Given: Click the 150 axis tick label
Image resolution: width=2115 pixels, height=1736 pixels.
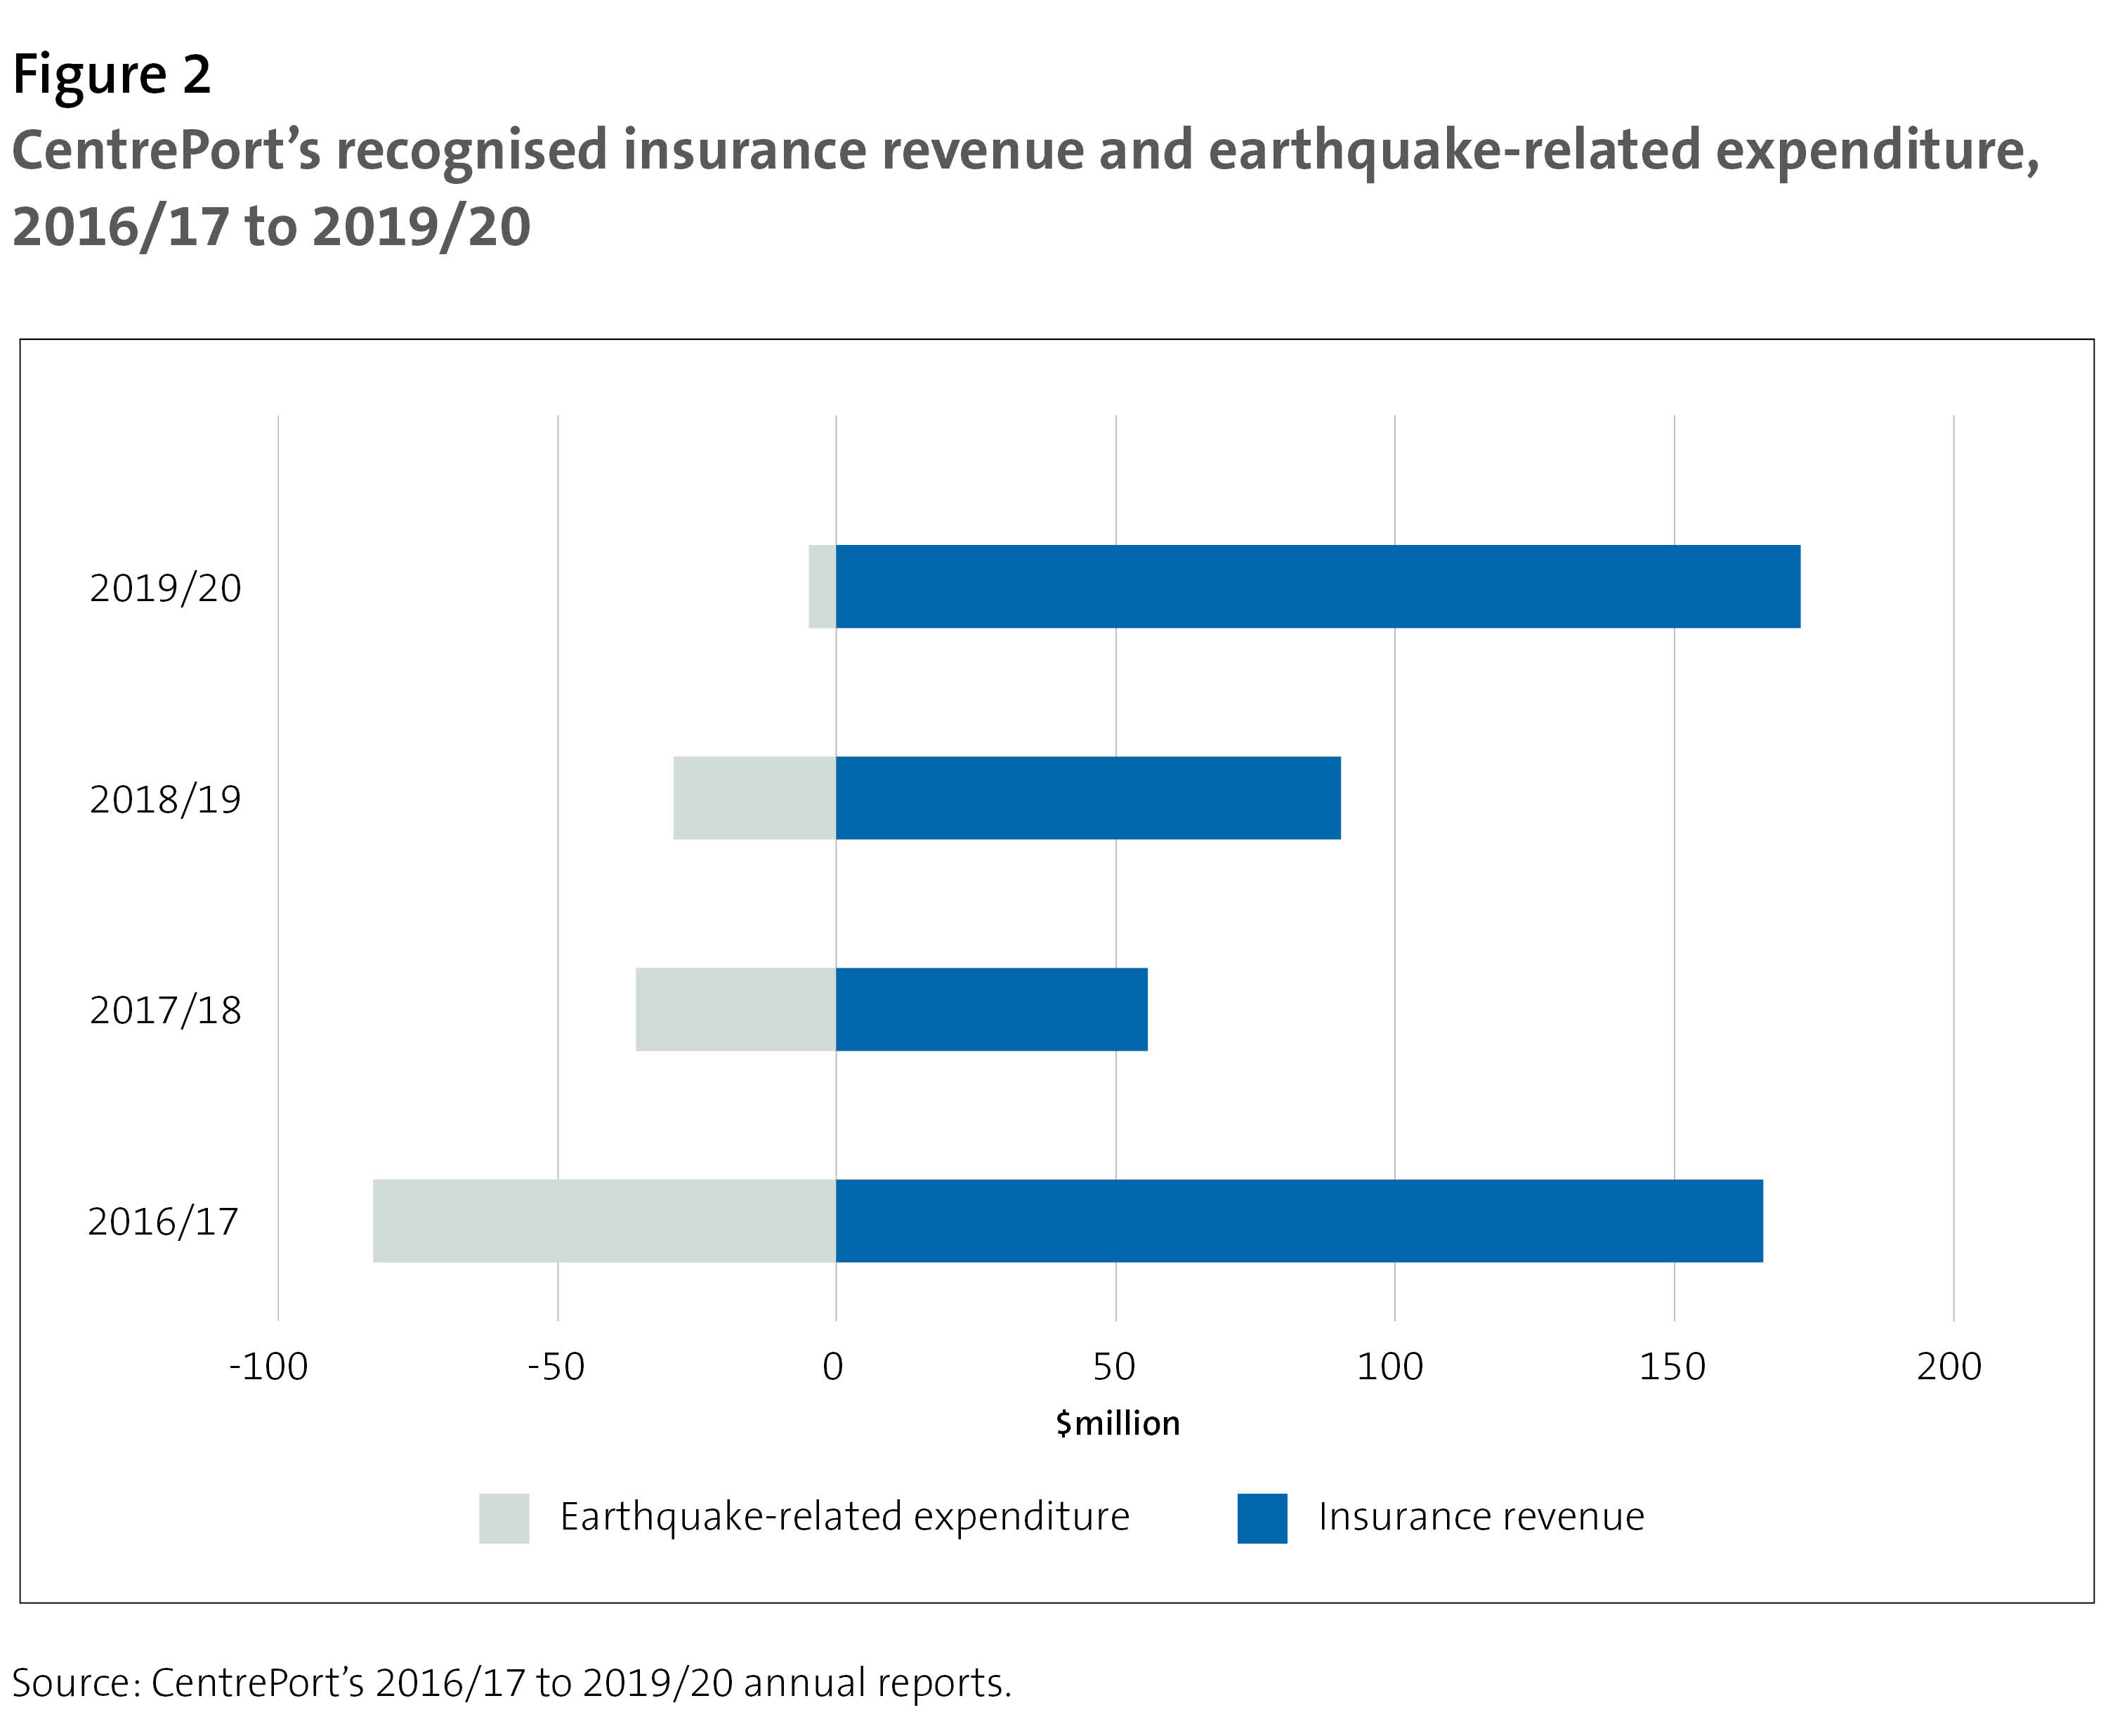Looking at the screenshot, I should pyautogui.click(x=1672, y=1366).
